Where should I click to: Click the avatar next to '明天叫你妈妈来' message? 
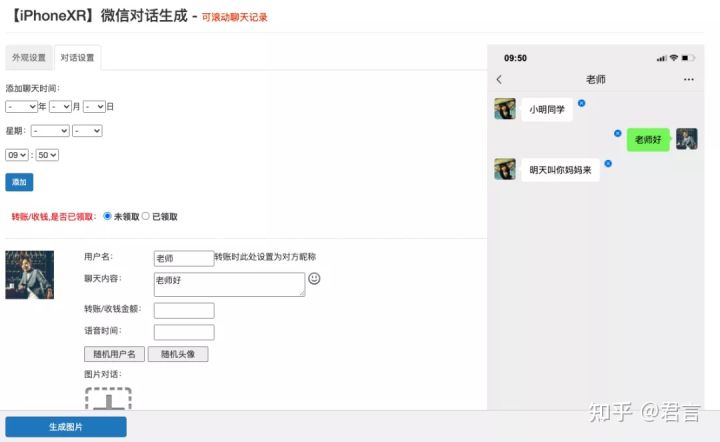pyautogui.click(x=505, y=169)
